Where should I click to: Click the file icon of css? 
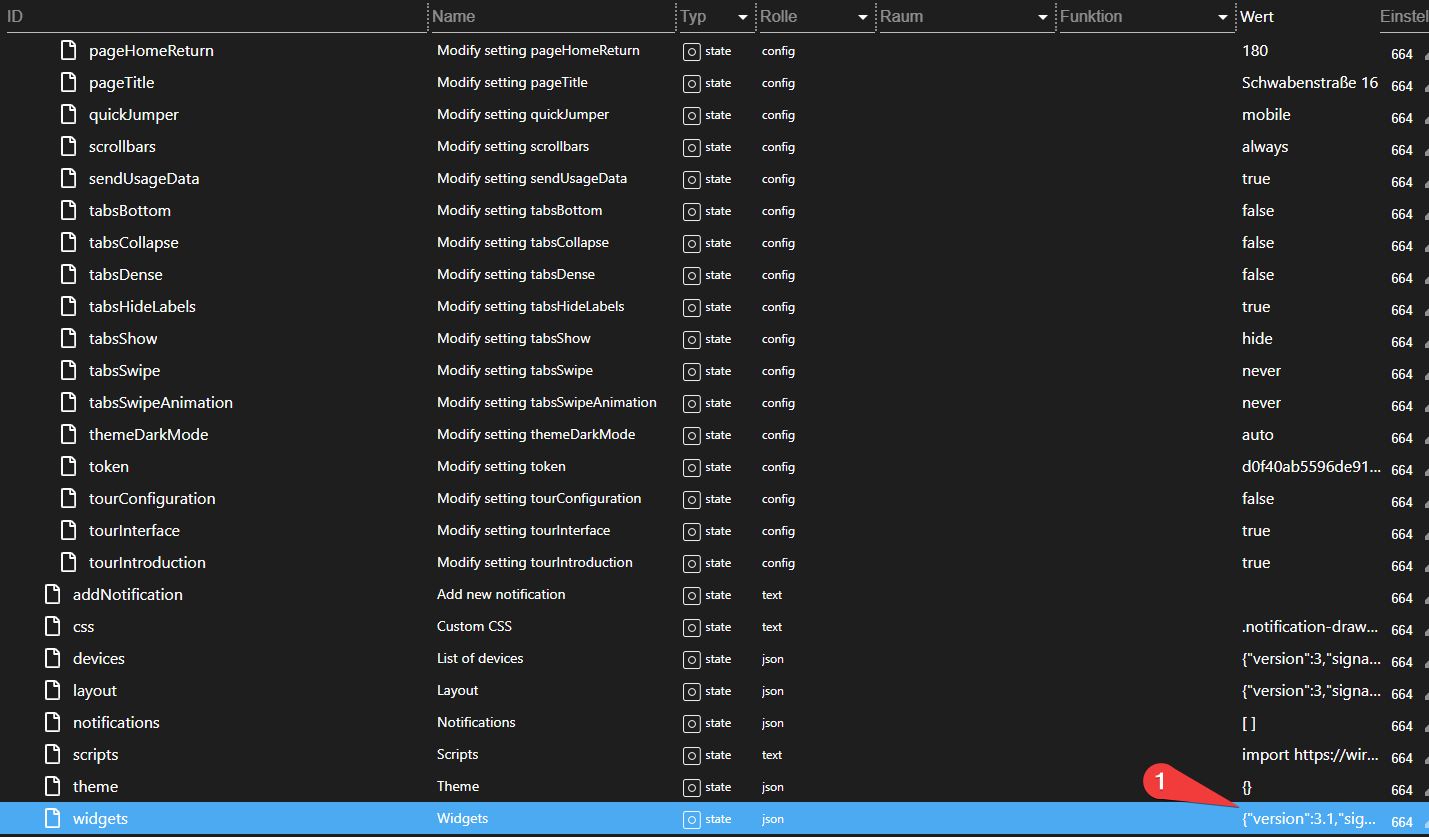(52, 626)
